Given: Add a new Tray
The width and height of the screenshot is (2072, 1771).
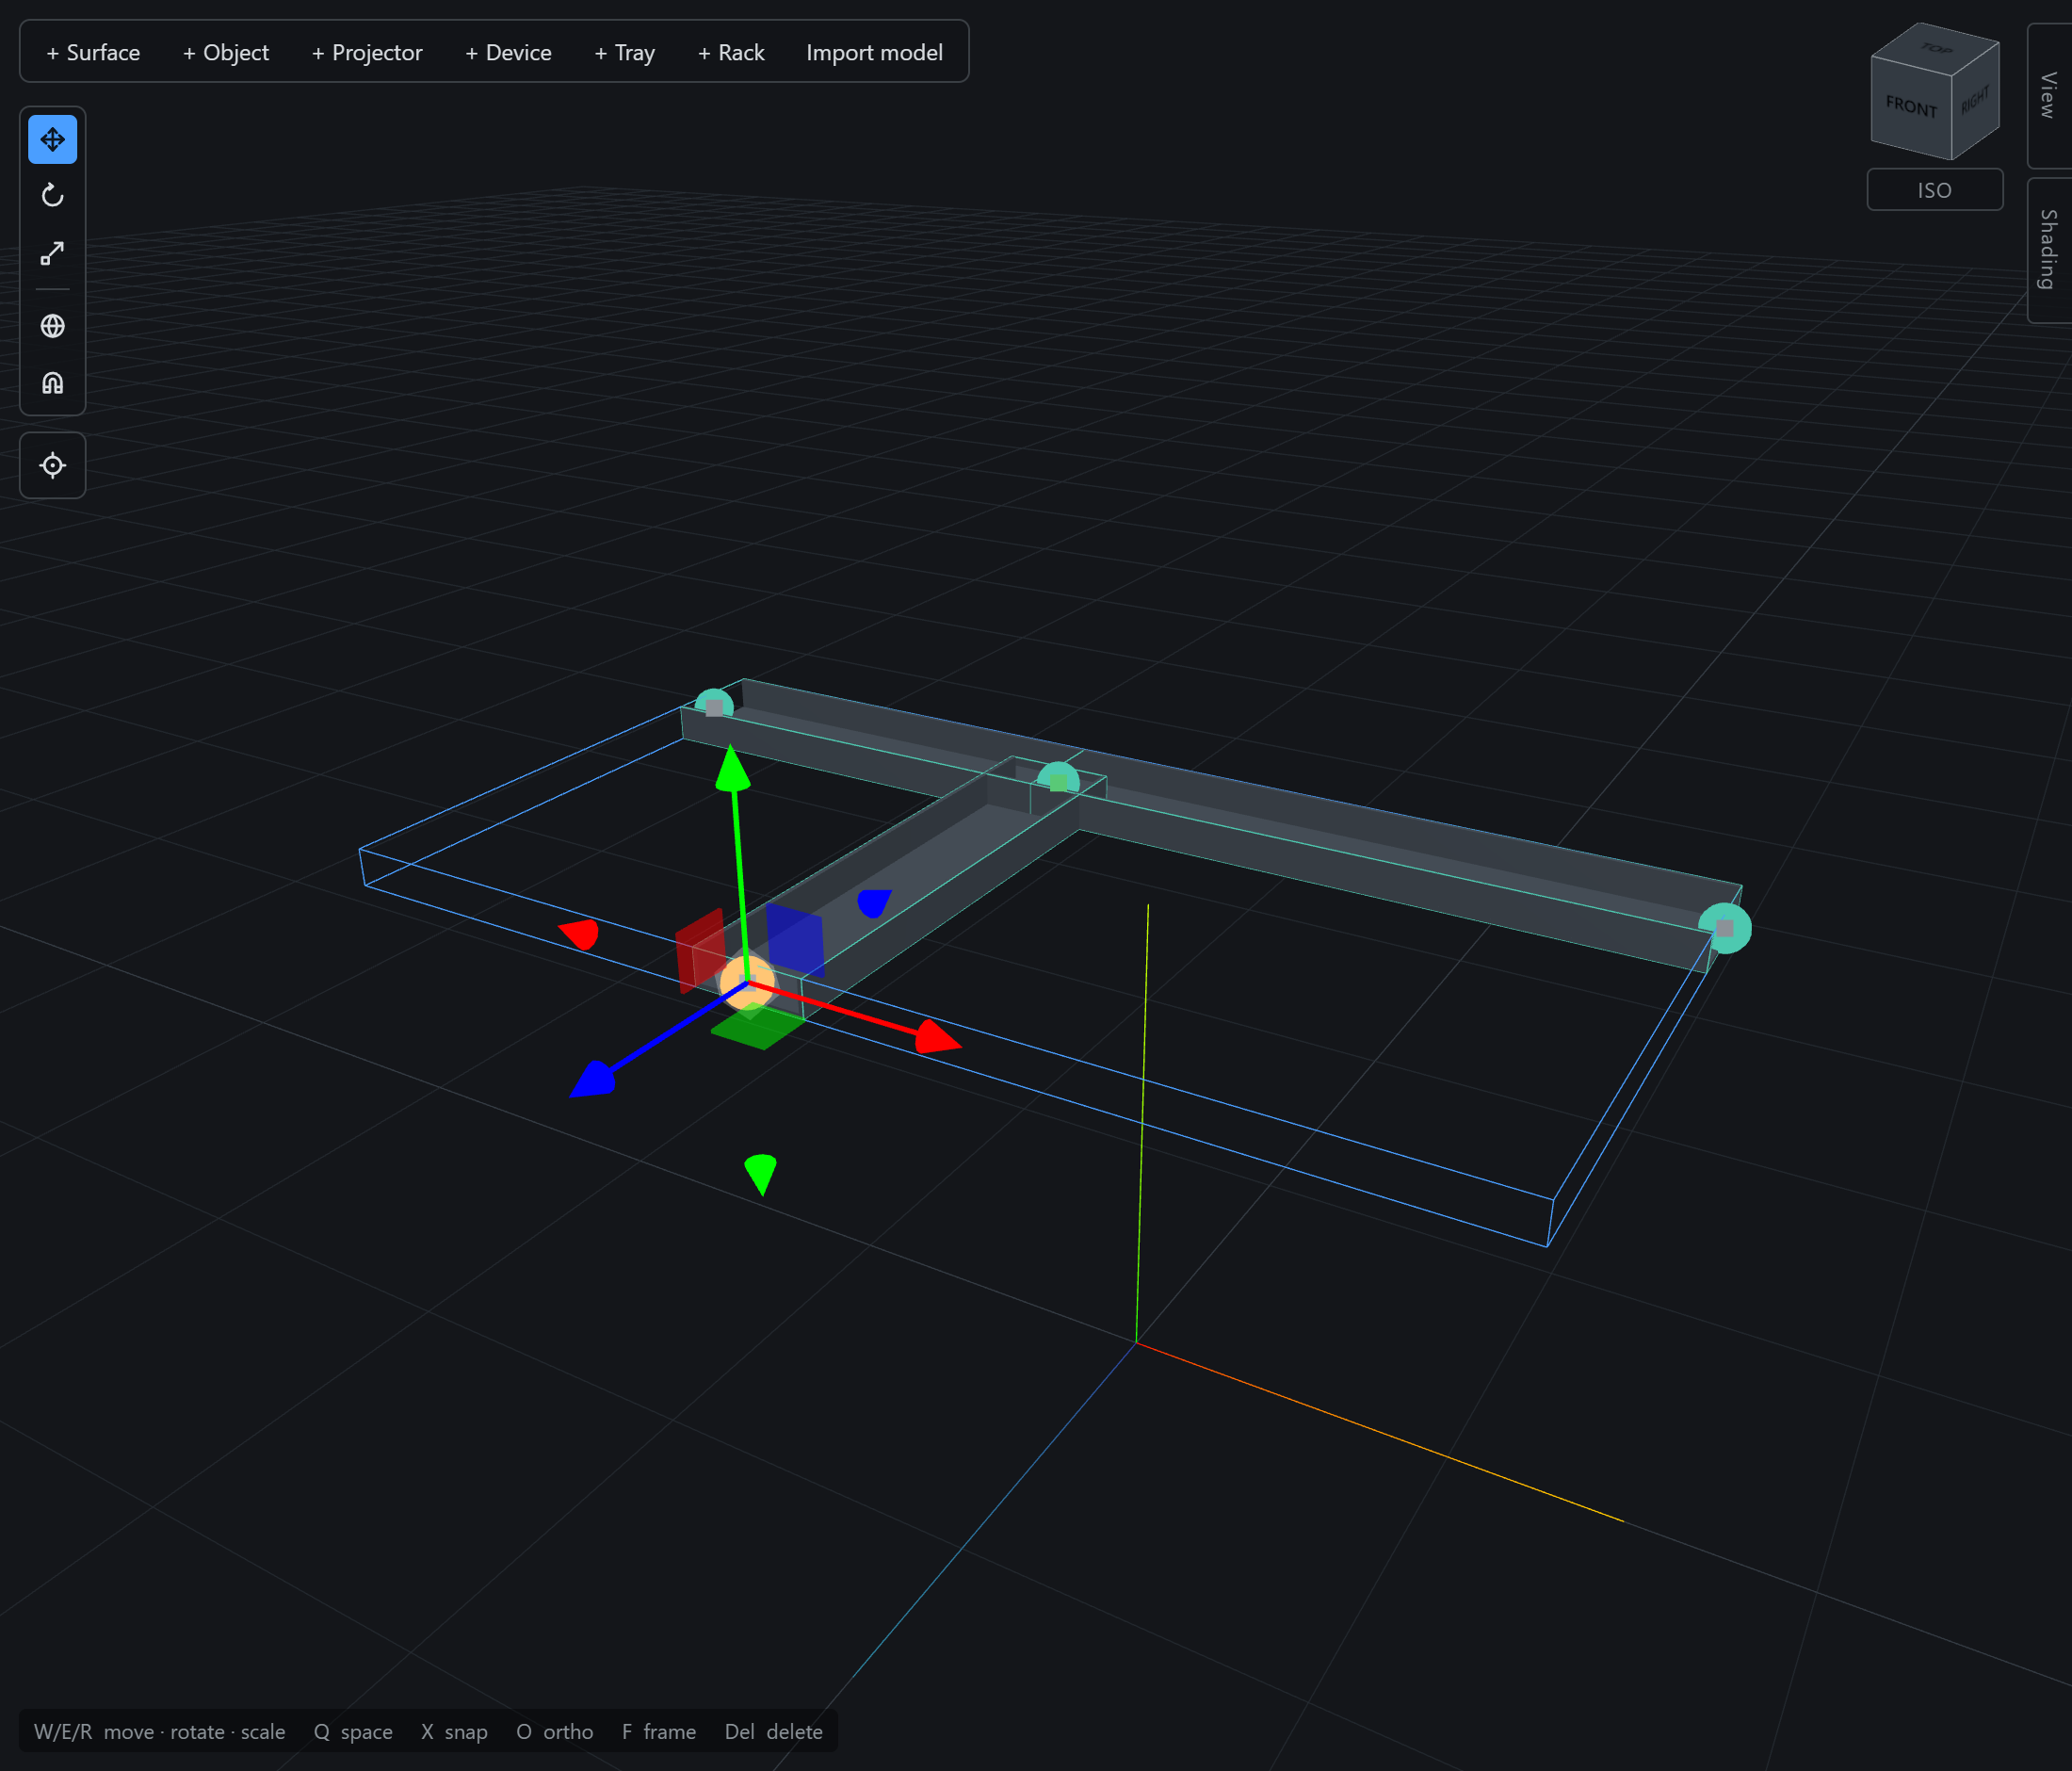Looking at the screenshot, I should pyautogui.click(x=624, y=52).
